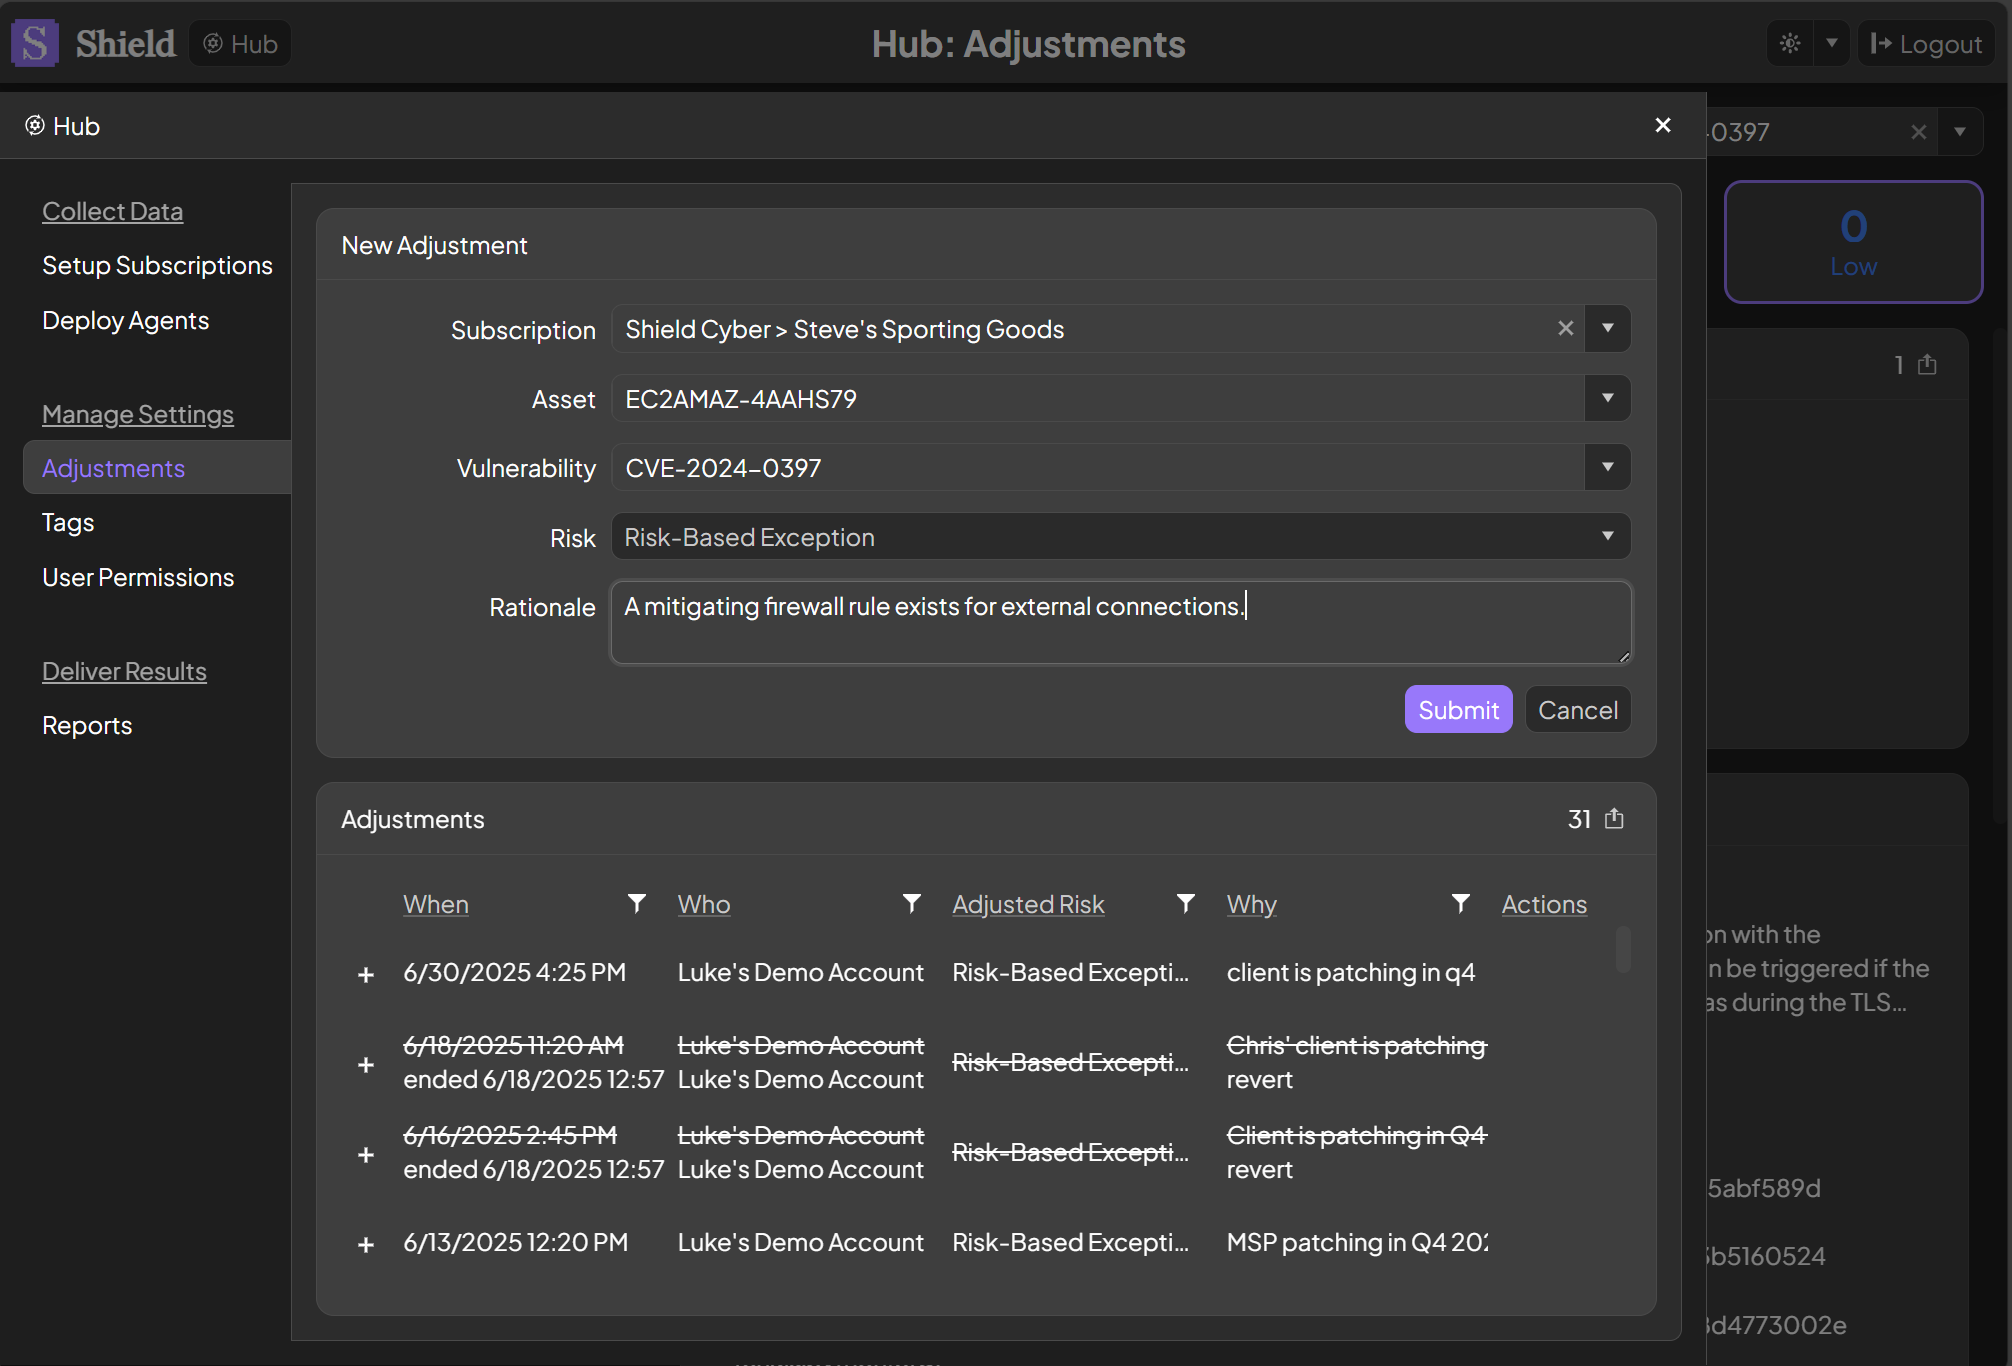Screen dimensions: 2012x1366
Task: Open Setup Subscriptions menu item
Action: coord(157,265)
